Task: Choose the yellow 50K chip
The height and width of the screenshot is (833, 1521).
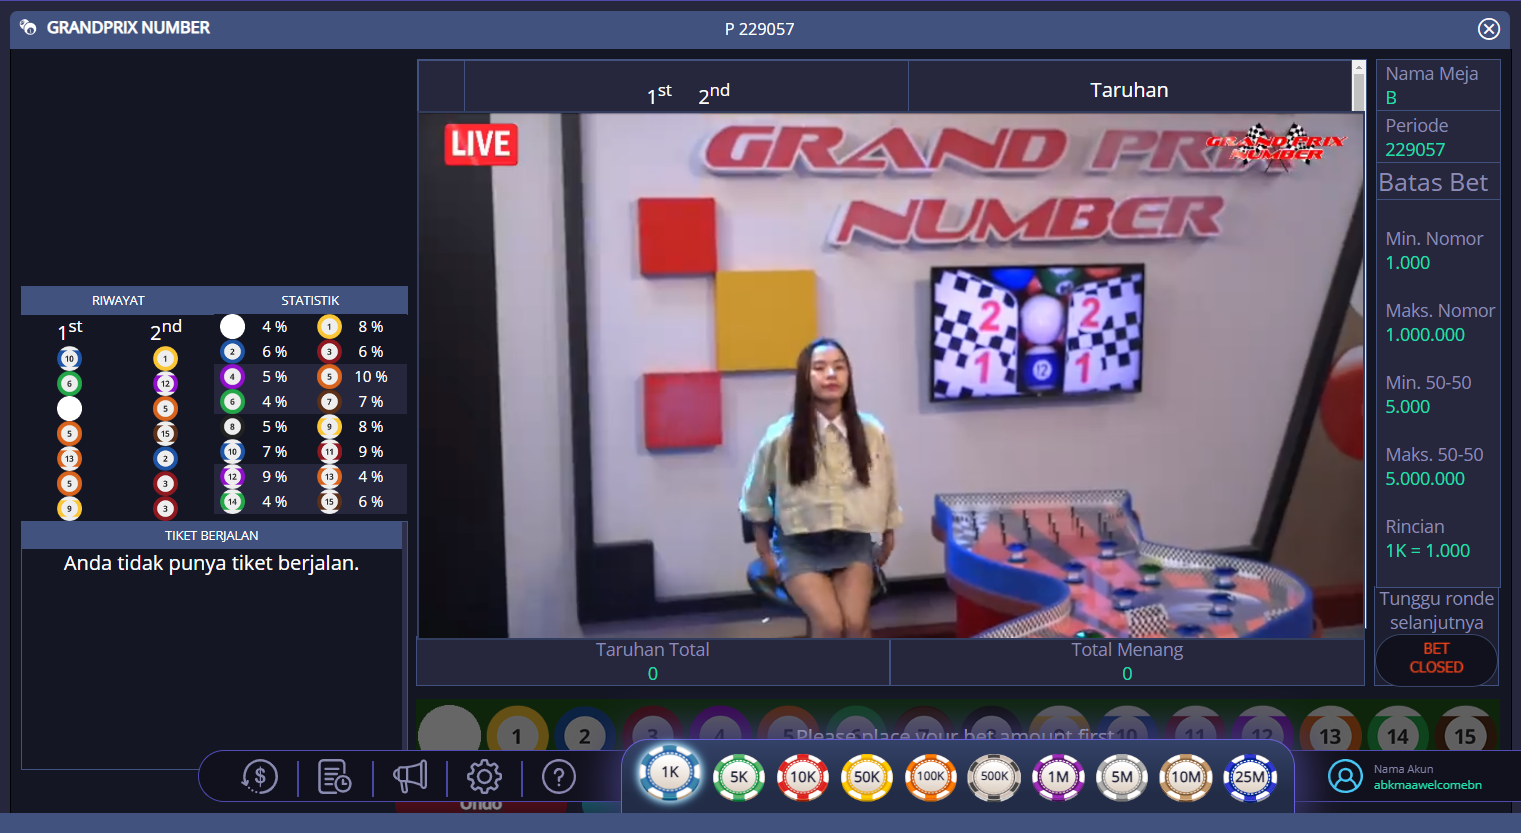Action: pos(867,777)
